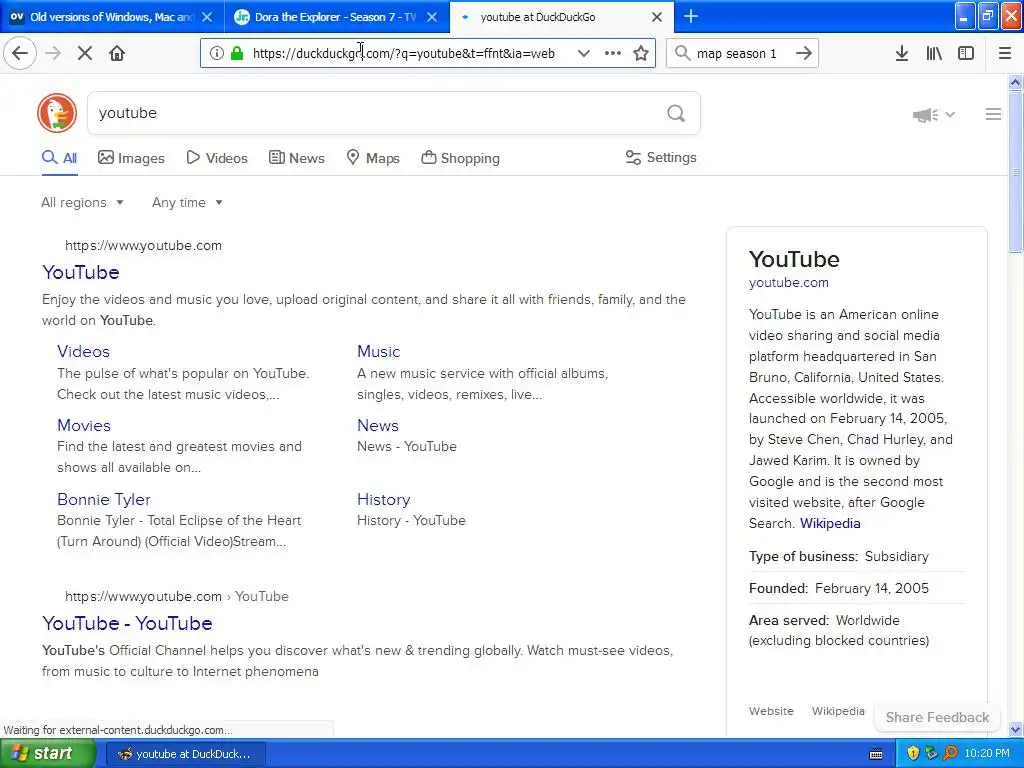Click 'youtube.com' link in the info panel
The width and height of the screenshot is (1024, 768).
click(788, 283)
